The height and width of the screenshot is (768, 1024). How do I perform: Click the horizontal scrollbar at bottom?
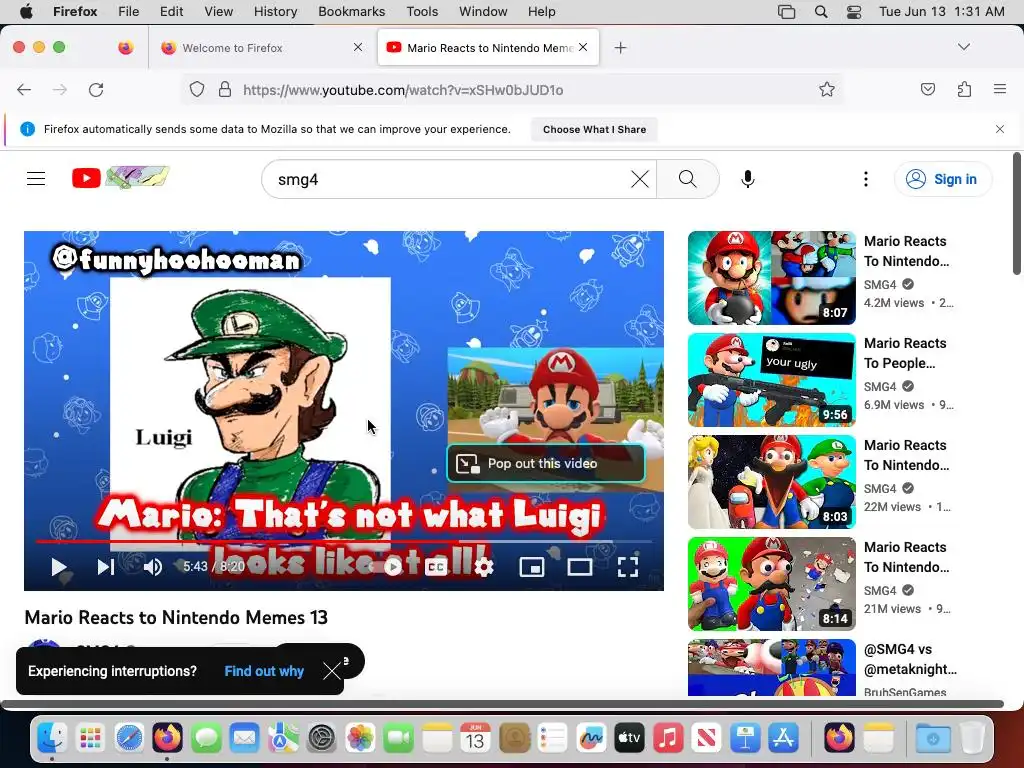[502, 704]
